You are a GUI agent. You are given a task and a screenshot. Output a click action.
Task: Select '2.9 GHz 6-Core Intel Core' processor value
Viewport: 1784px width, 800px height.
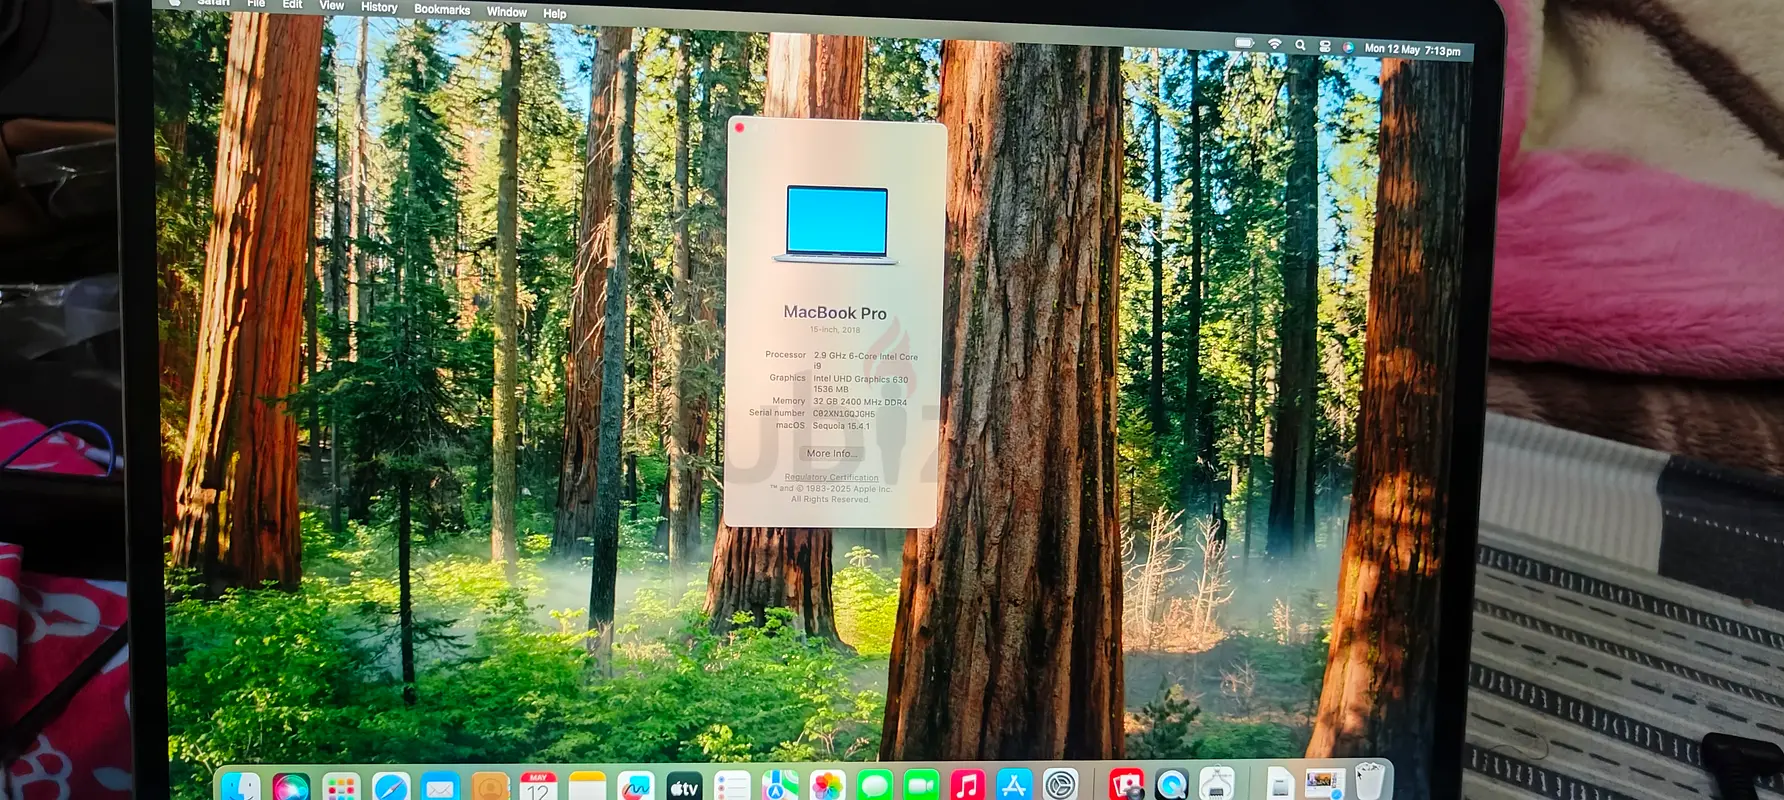coord(866,356)
